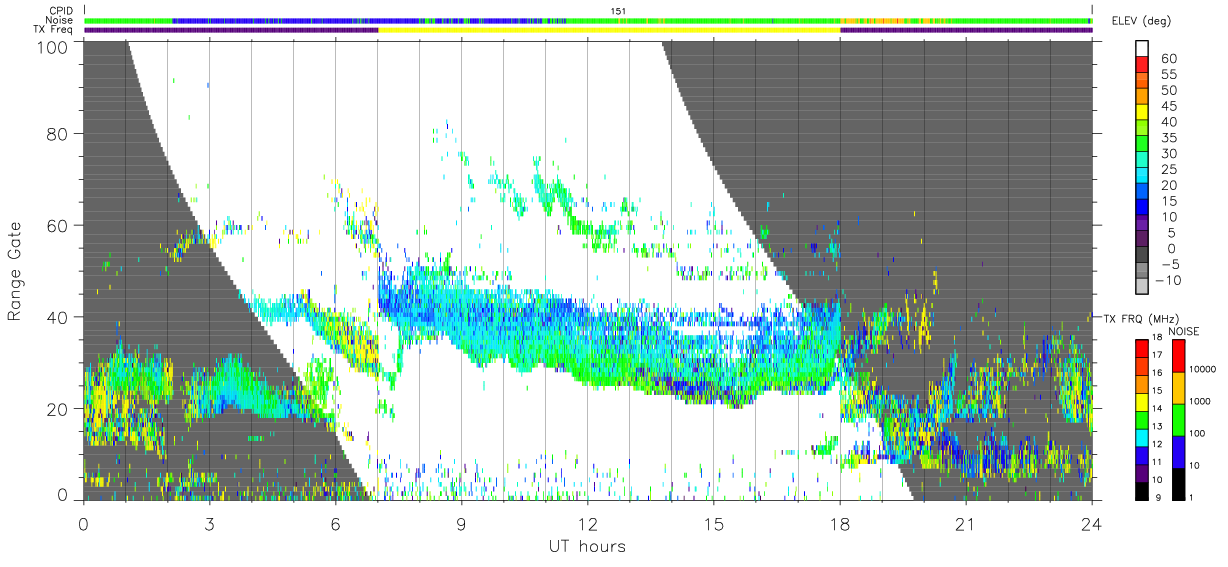Click the 'CPID' row label

pos(60,11)
